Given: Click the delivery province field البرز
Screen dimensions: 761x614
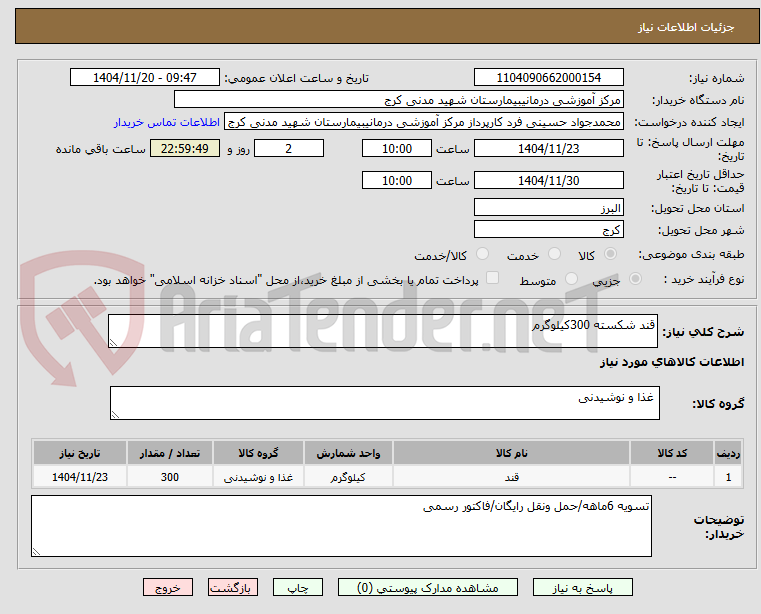Looking at the screenshot, I should [x=548, y=208].
